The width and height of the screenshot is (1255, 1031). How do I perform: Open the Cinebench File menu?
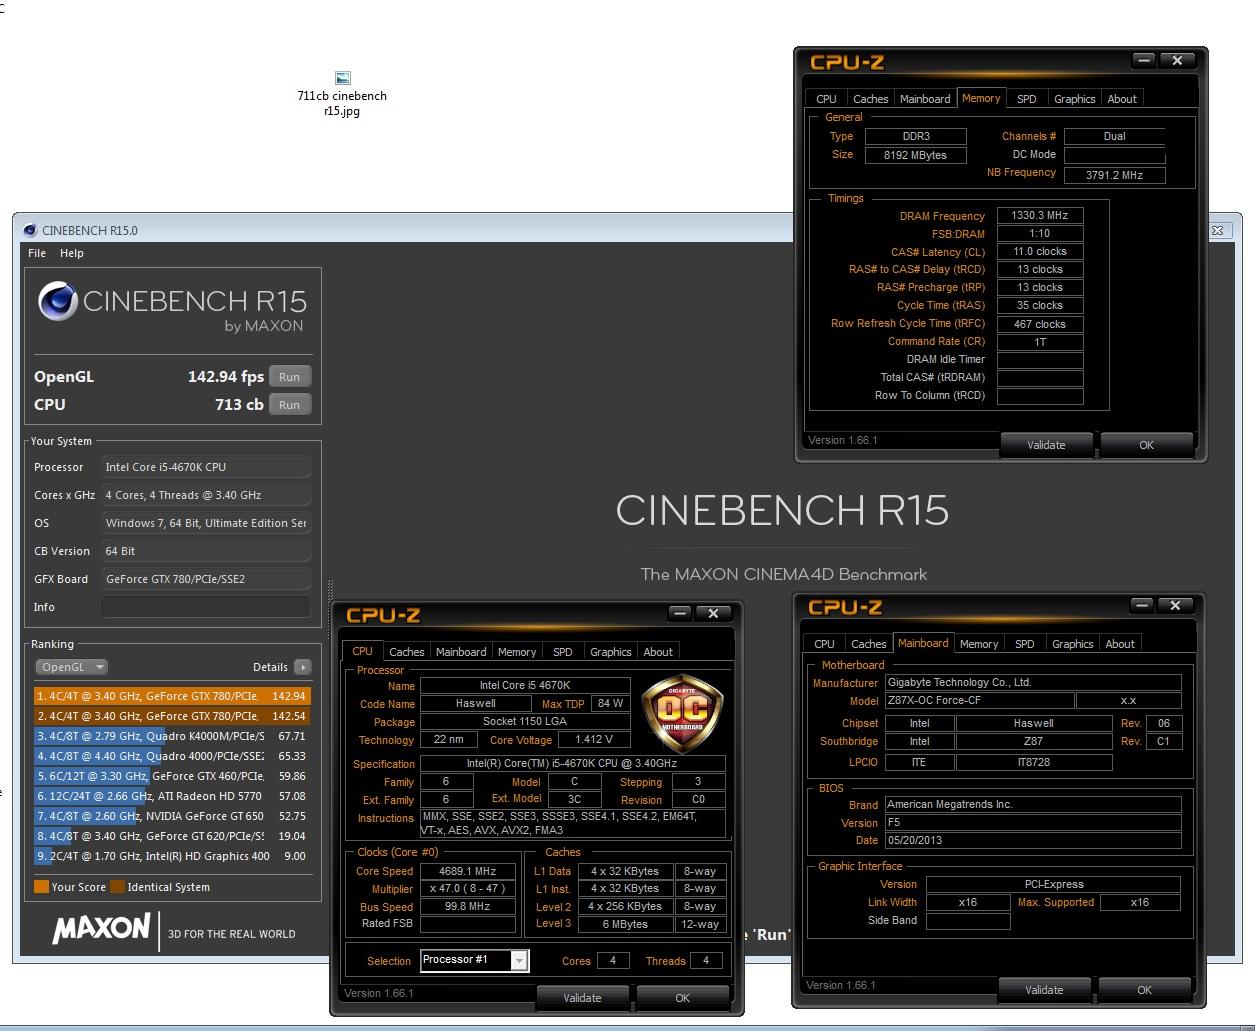click(37, 253)
